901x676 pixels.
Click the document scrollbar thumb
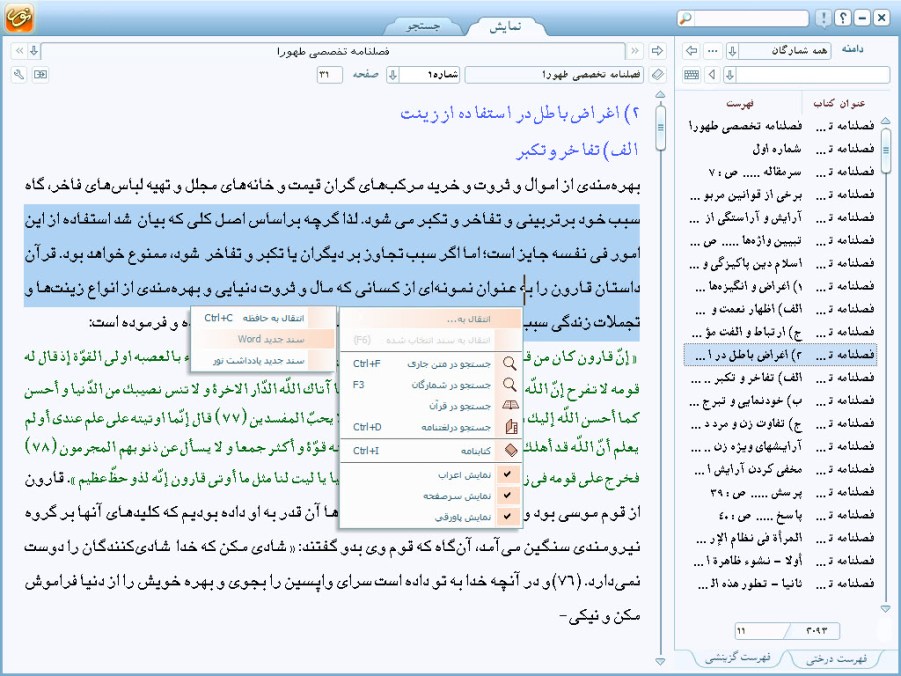(x=660, y=127)
